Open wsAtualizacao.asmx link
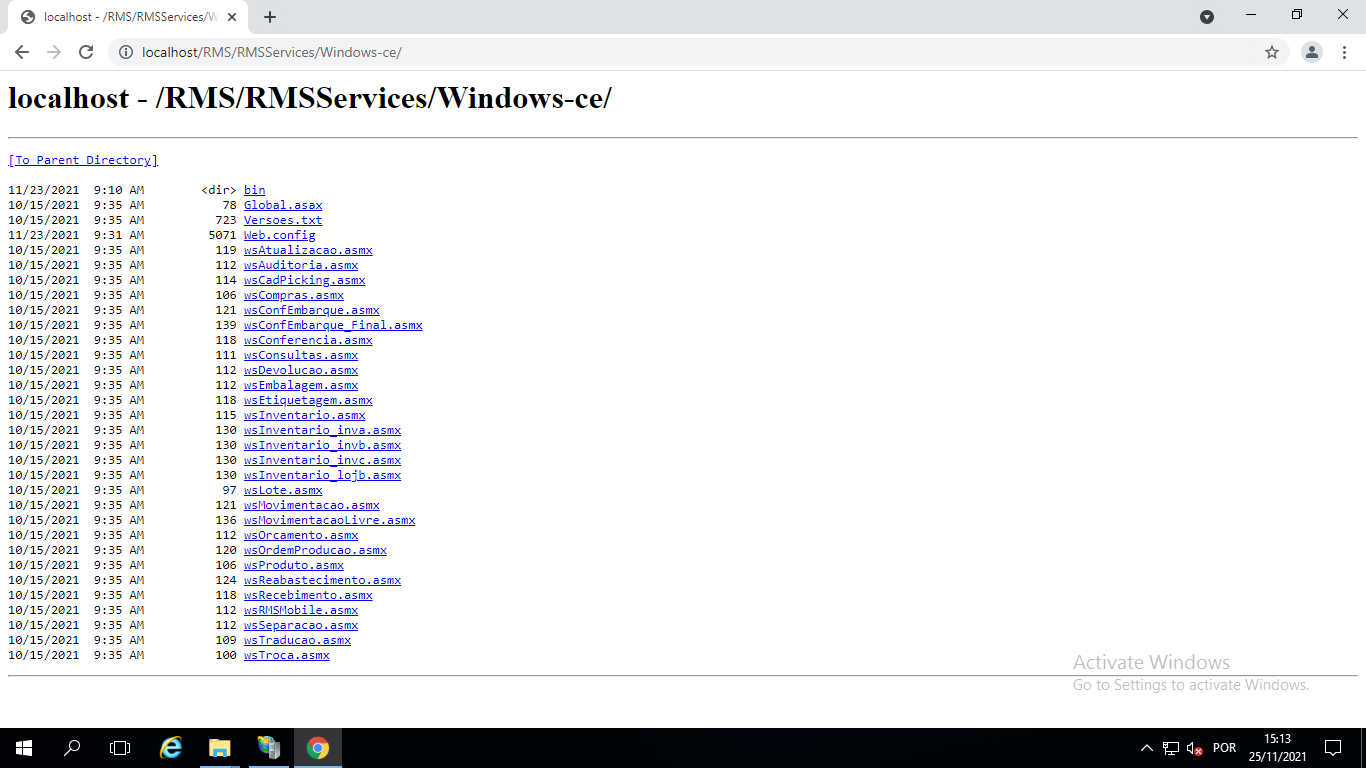The width and height of the screenshot is (1366, 768). click(x=308, y=250)
